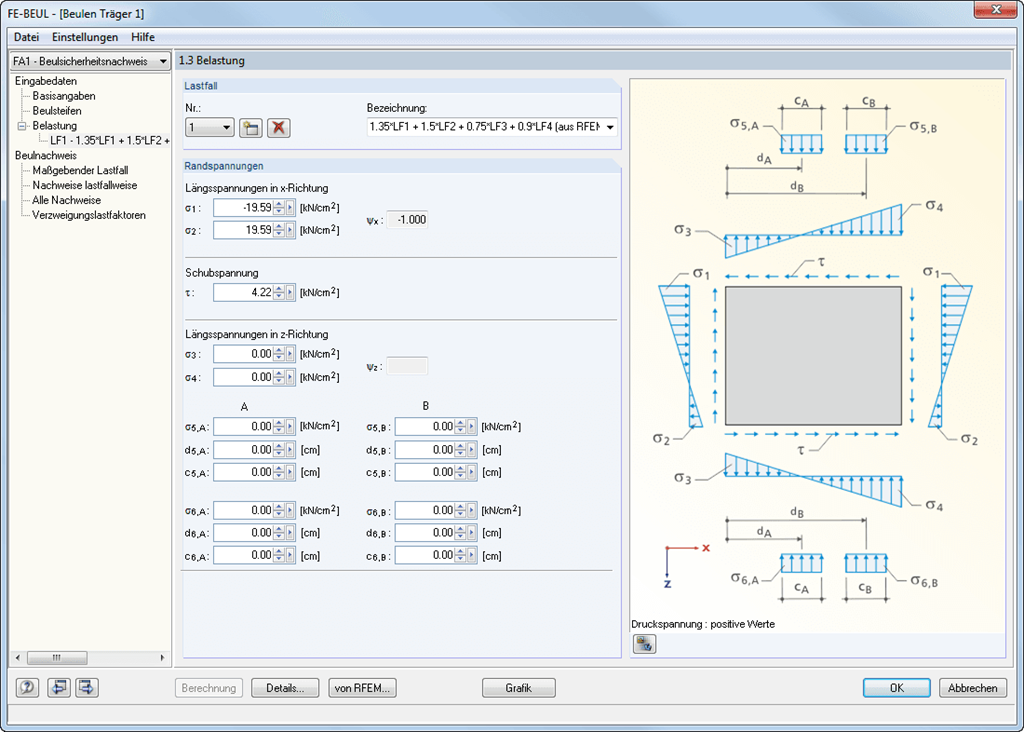Click the σ5,A stress input field

(243, 427)
